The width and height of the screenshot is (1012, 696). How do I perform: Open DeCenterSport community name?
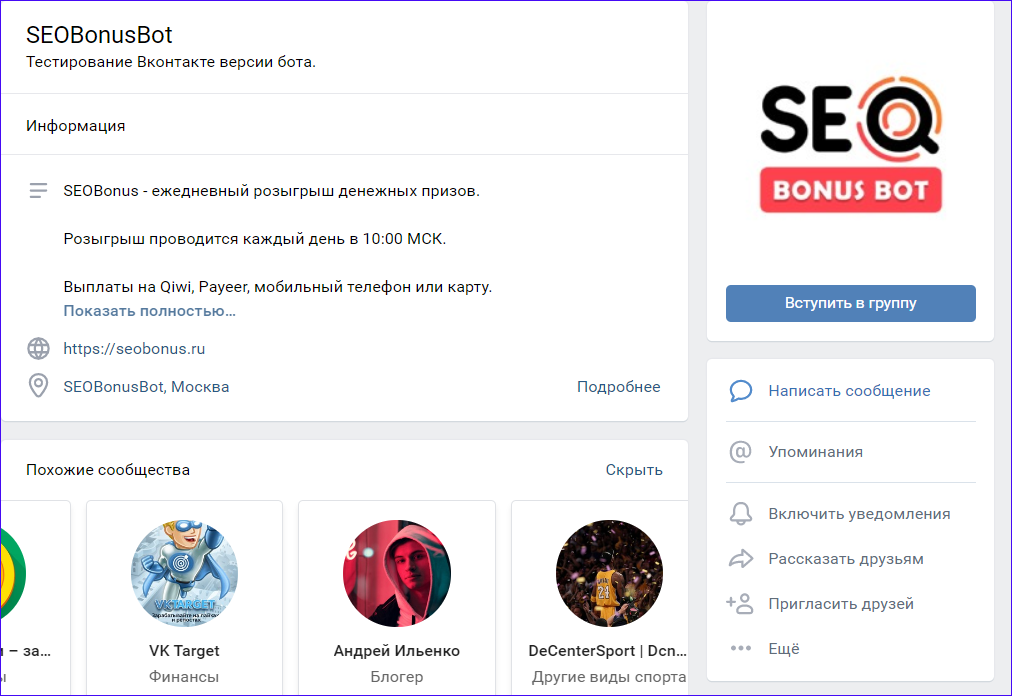[607, 651]
